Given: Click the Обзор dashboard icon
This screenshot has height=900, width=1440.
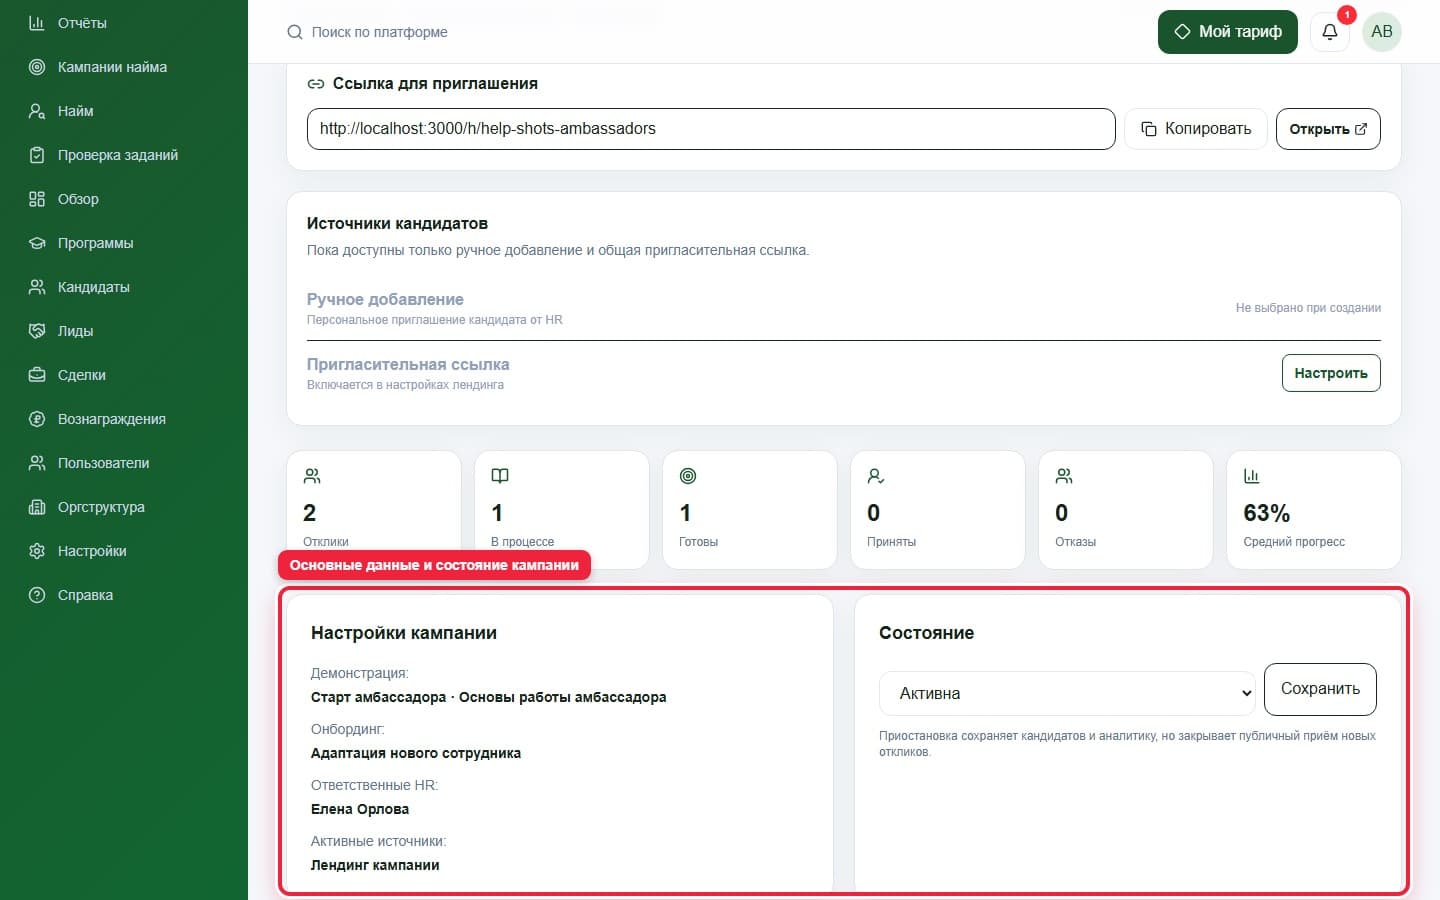Looking at the screenshot, I should tap(37, 199).
